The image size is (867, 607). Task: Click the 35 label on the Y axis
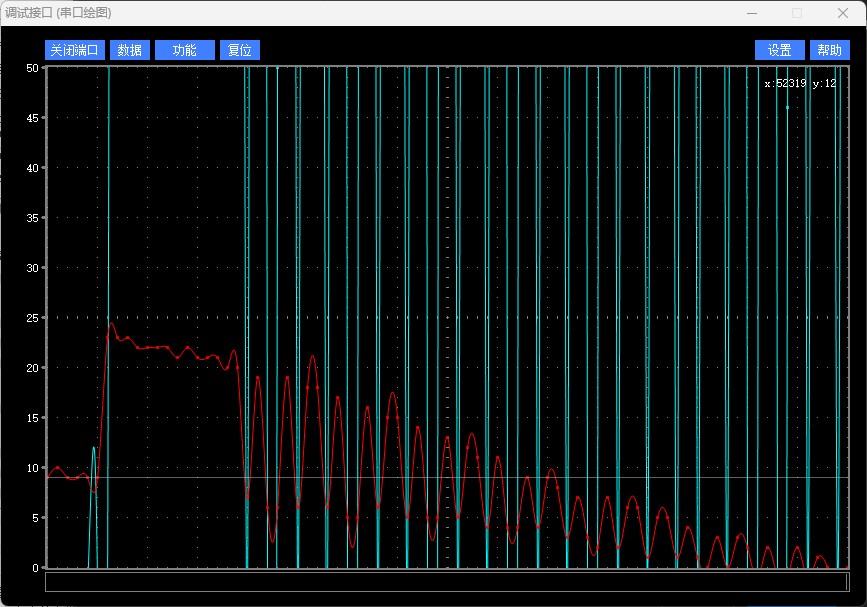(32, 218)
